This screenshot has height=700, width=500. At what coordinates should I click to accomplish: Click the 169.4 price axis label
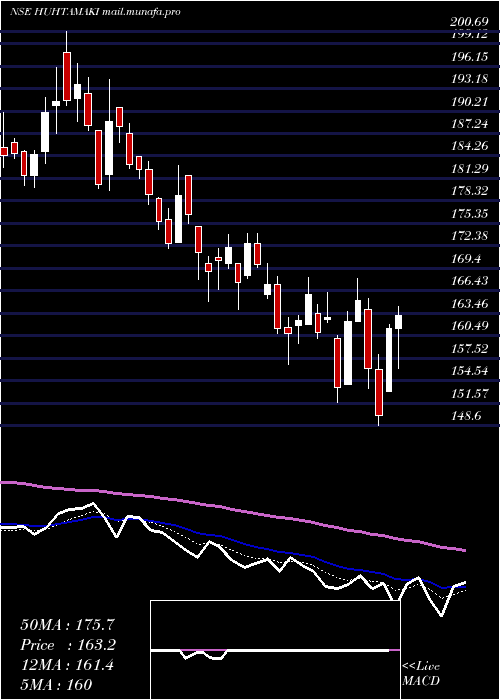(467, 259)
